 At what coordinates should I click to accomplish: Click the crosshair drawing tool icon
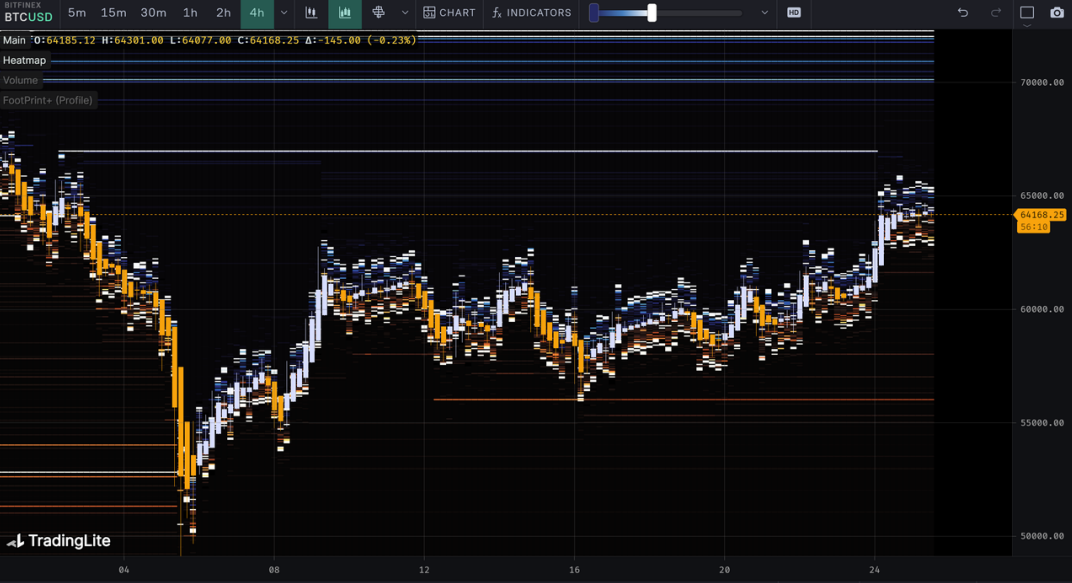379,13
